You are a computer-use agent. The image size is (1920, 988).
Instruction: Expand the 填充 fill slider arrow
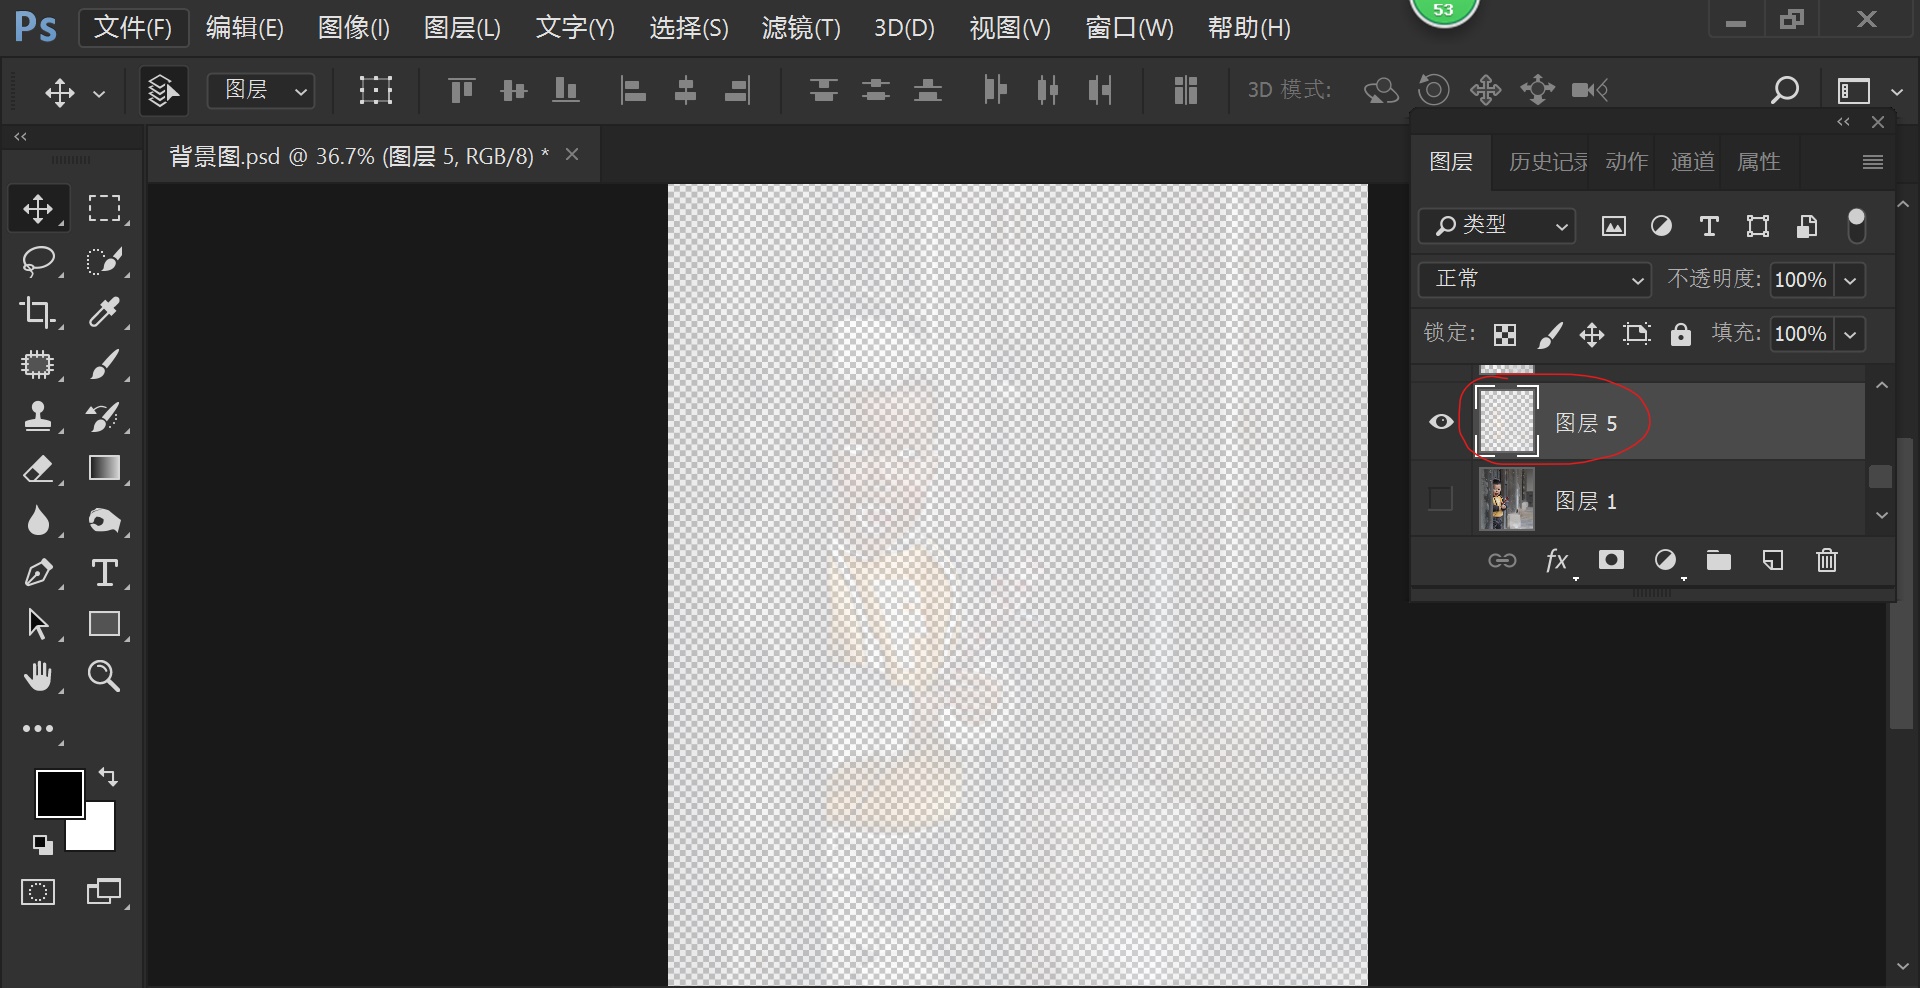(x=1851, y=335)
